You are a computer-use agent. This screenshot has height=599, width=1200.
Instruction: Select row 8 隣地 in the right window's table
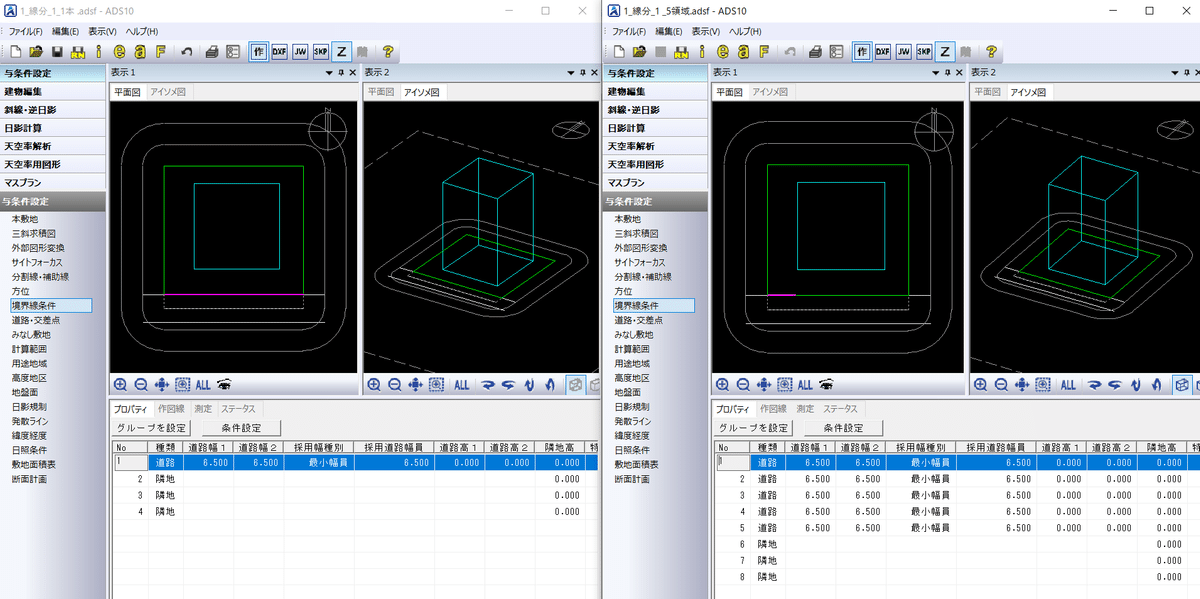[x=957, y=576]
